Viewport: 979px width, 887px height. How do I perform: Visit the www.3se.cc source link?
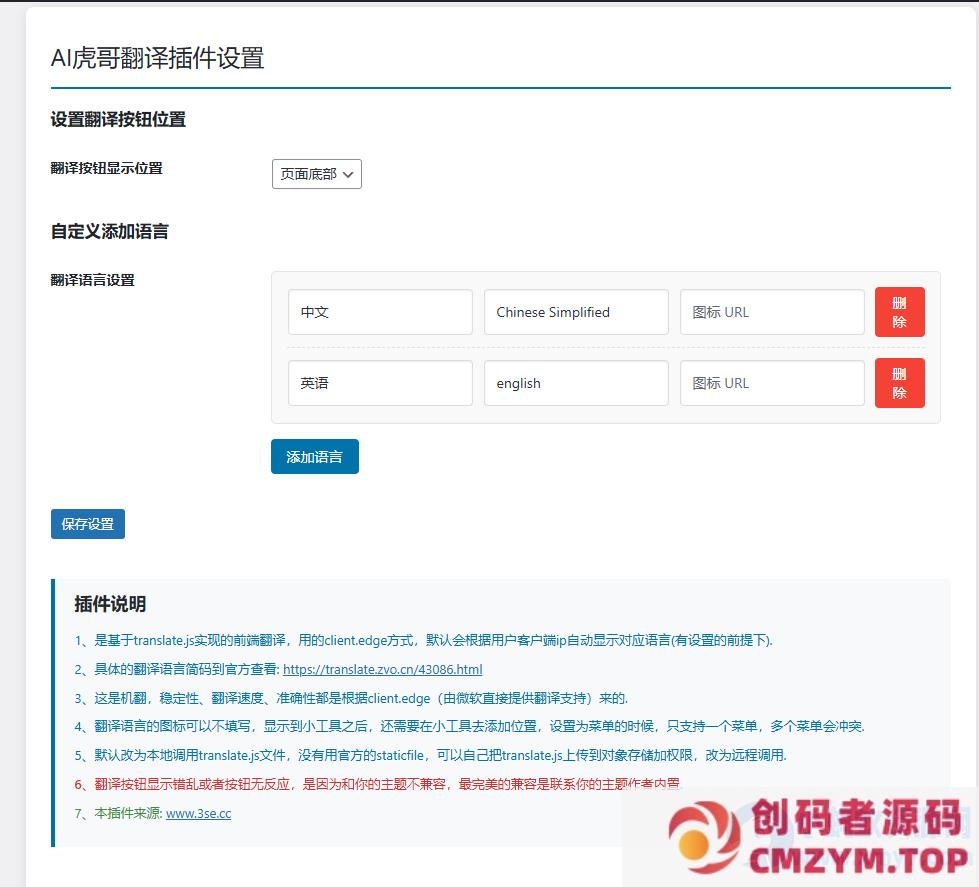198,813
